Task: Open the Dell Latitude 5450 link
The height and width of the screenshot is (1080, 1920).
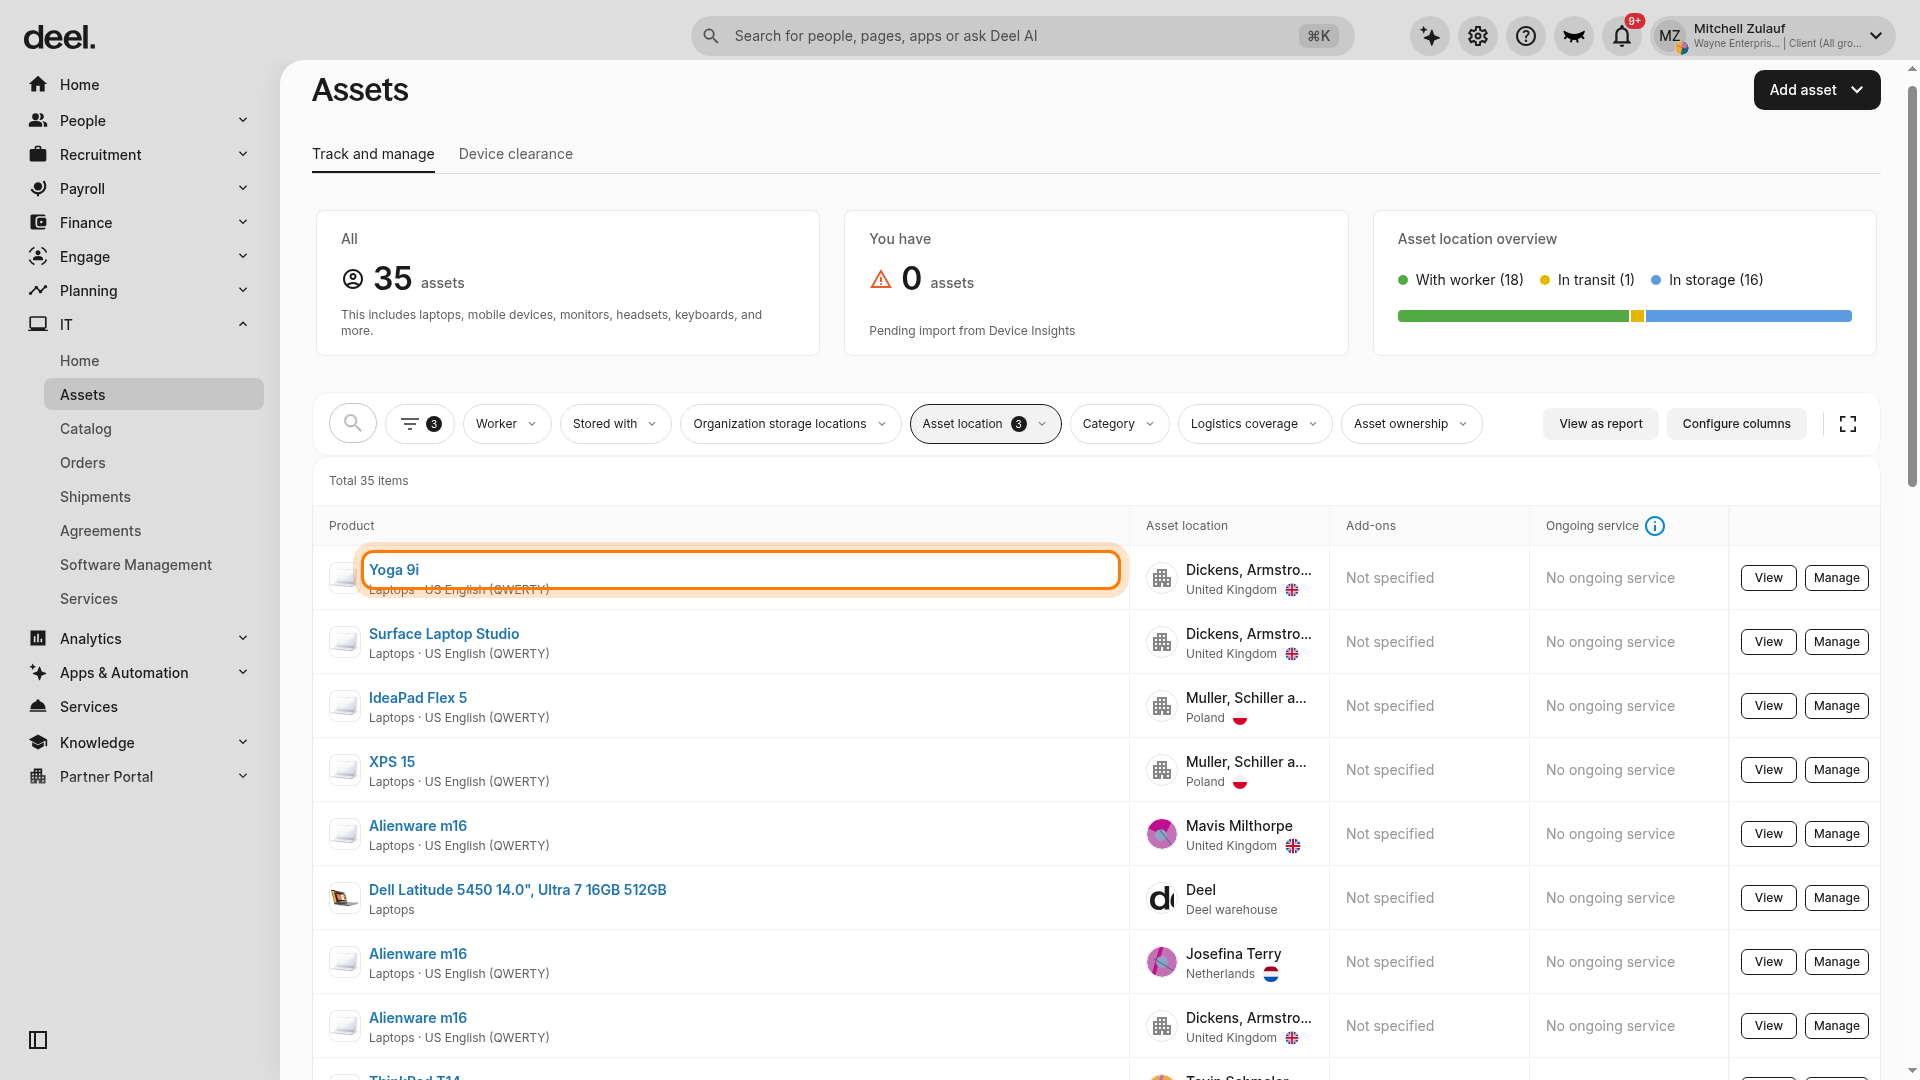Action: [x=518, y=890]
